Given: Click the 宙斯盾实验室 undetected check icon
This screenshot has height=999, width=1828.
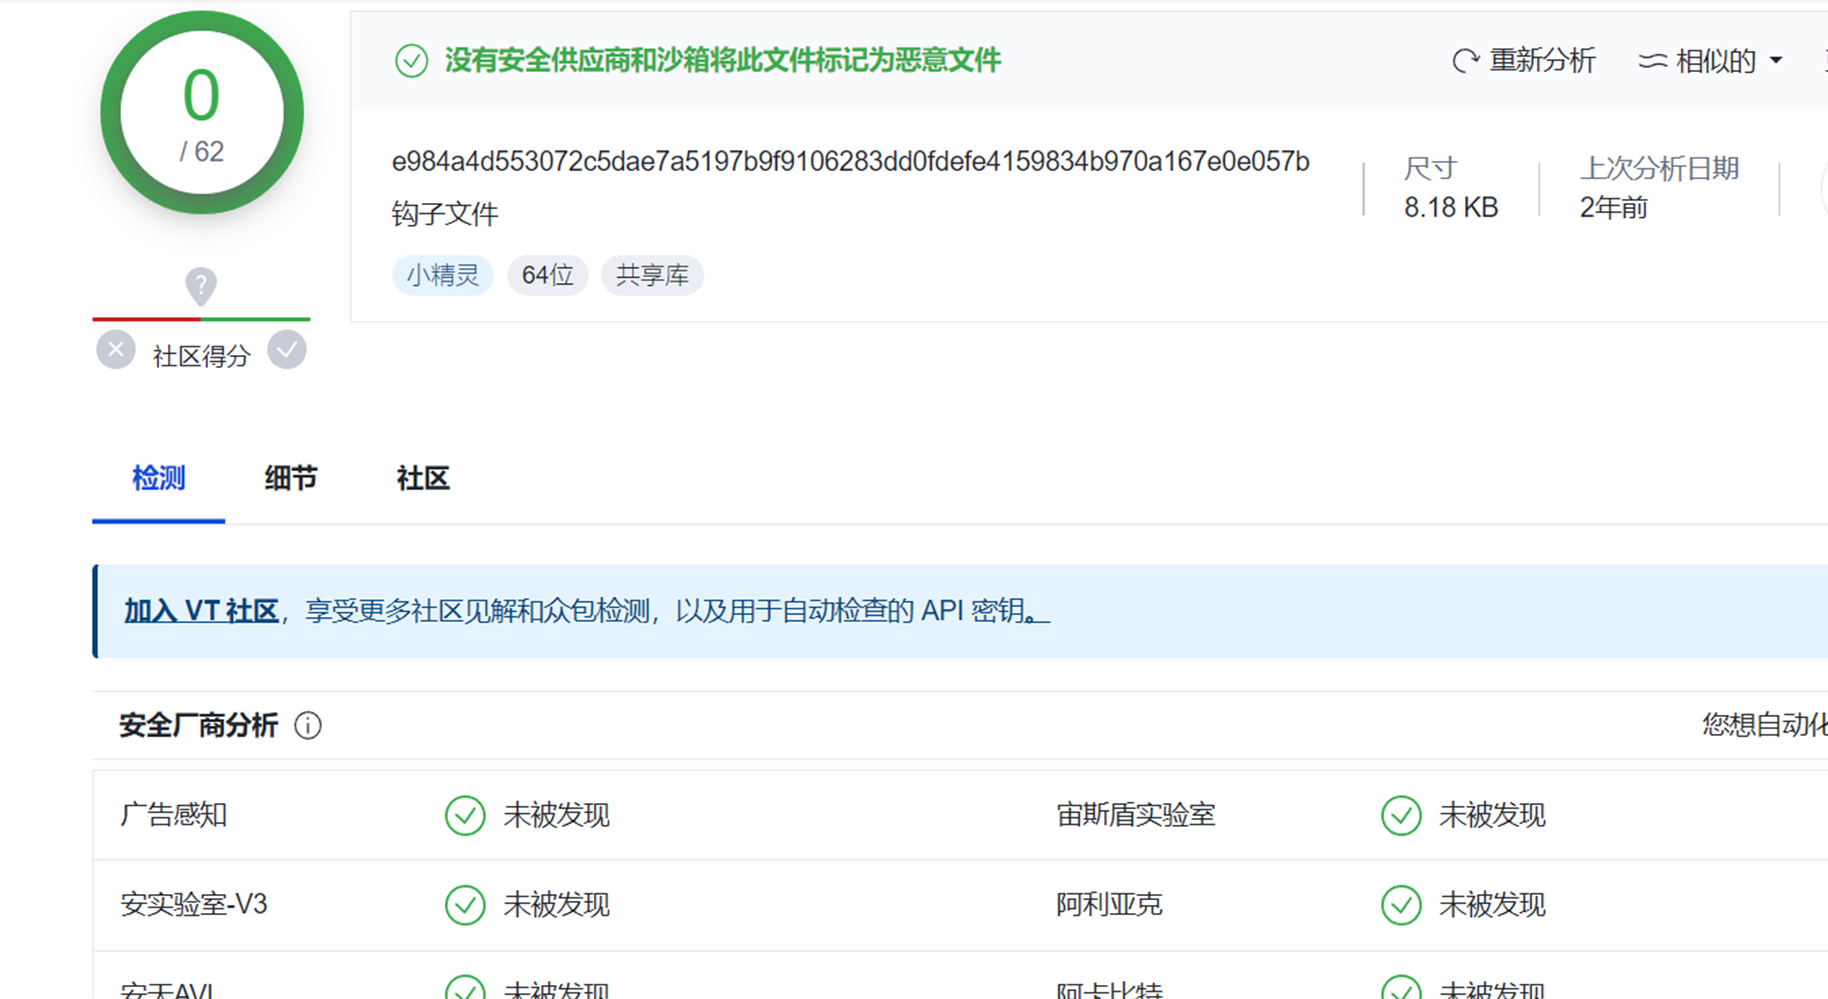Looking at the screenshot, I should click(x=1401, y=815).
